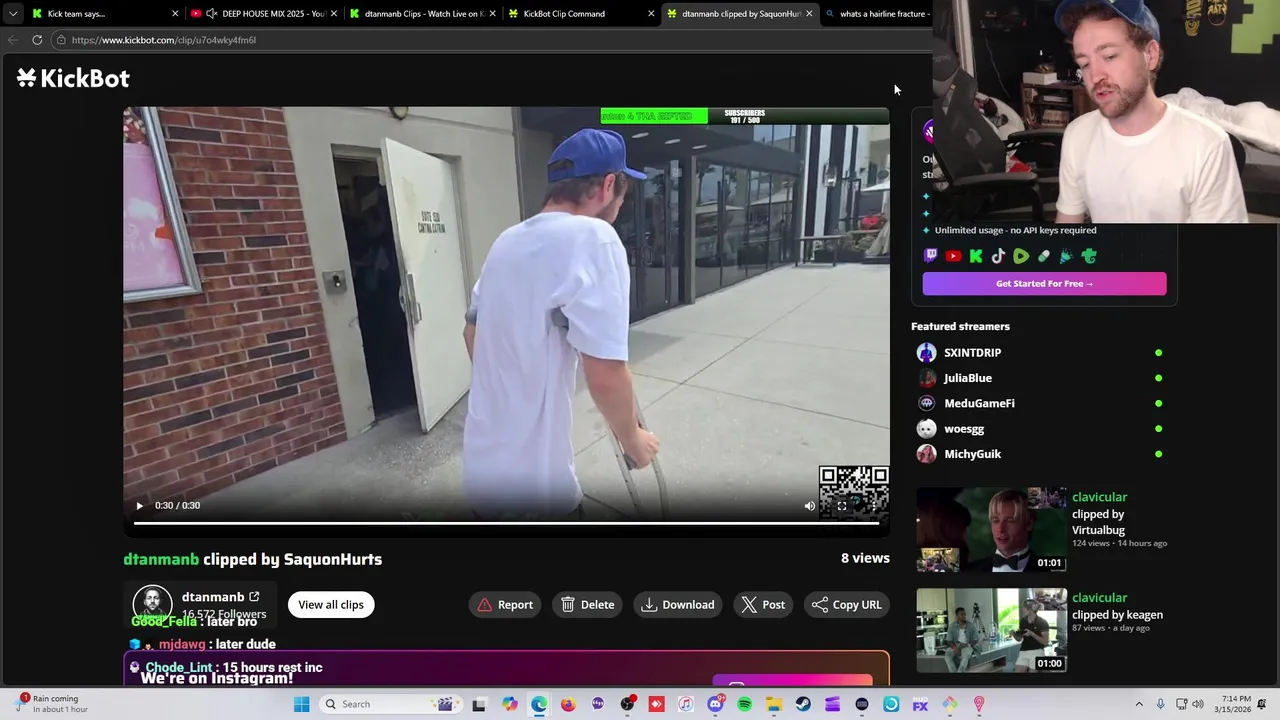This screenshot has width=1280, height=720.
Task: Open HUD FX app from taskbar
Action: pyautogui.click(x=920, y=704)
